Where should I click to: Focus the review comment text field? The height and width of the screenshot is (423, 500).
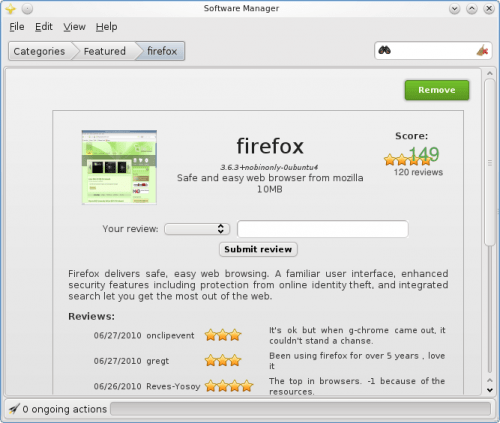[x=323, y=229]
